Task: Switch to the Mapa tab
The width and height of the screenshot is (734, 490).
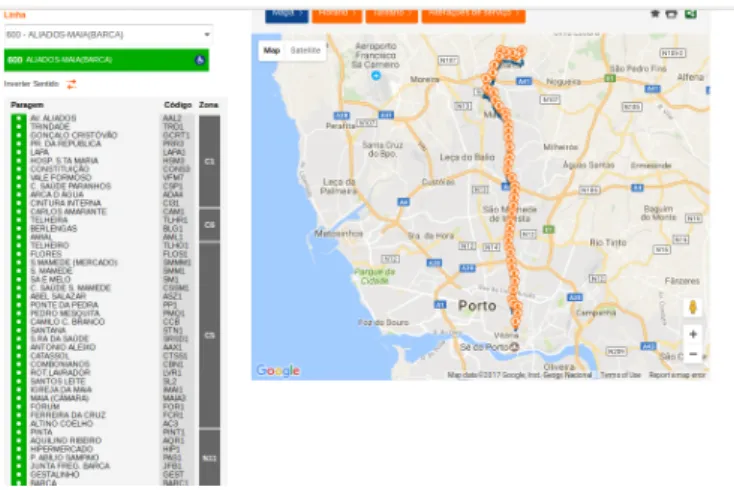Action: [x=286, y=15]
